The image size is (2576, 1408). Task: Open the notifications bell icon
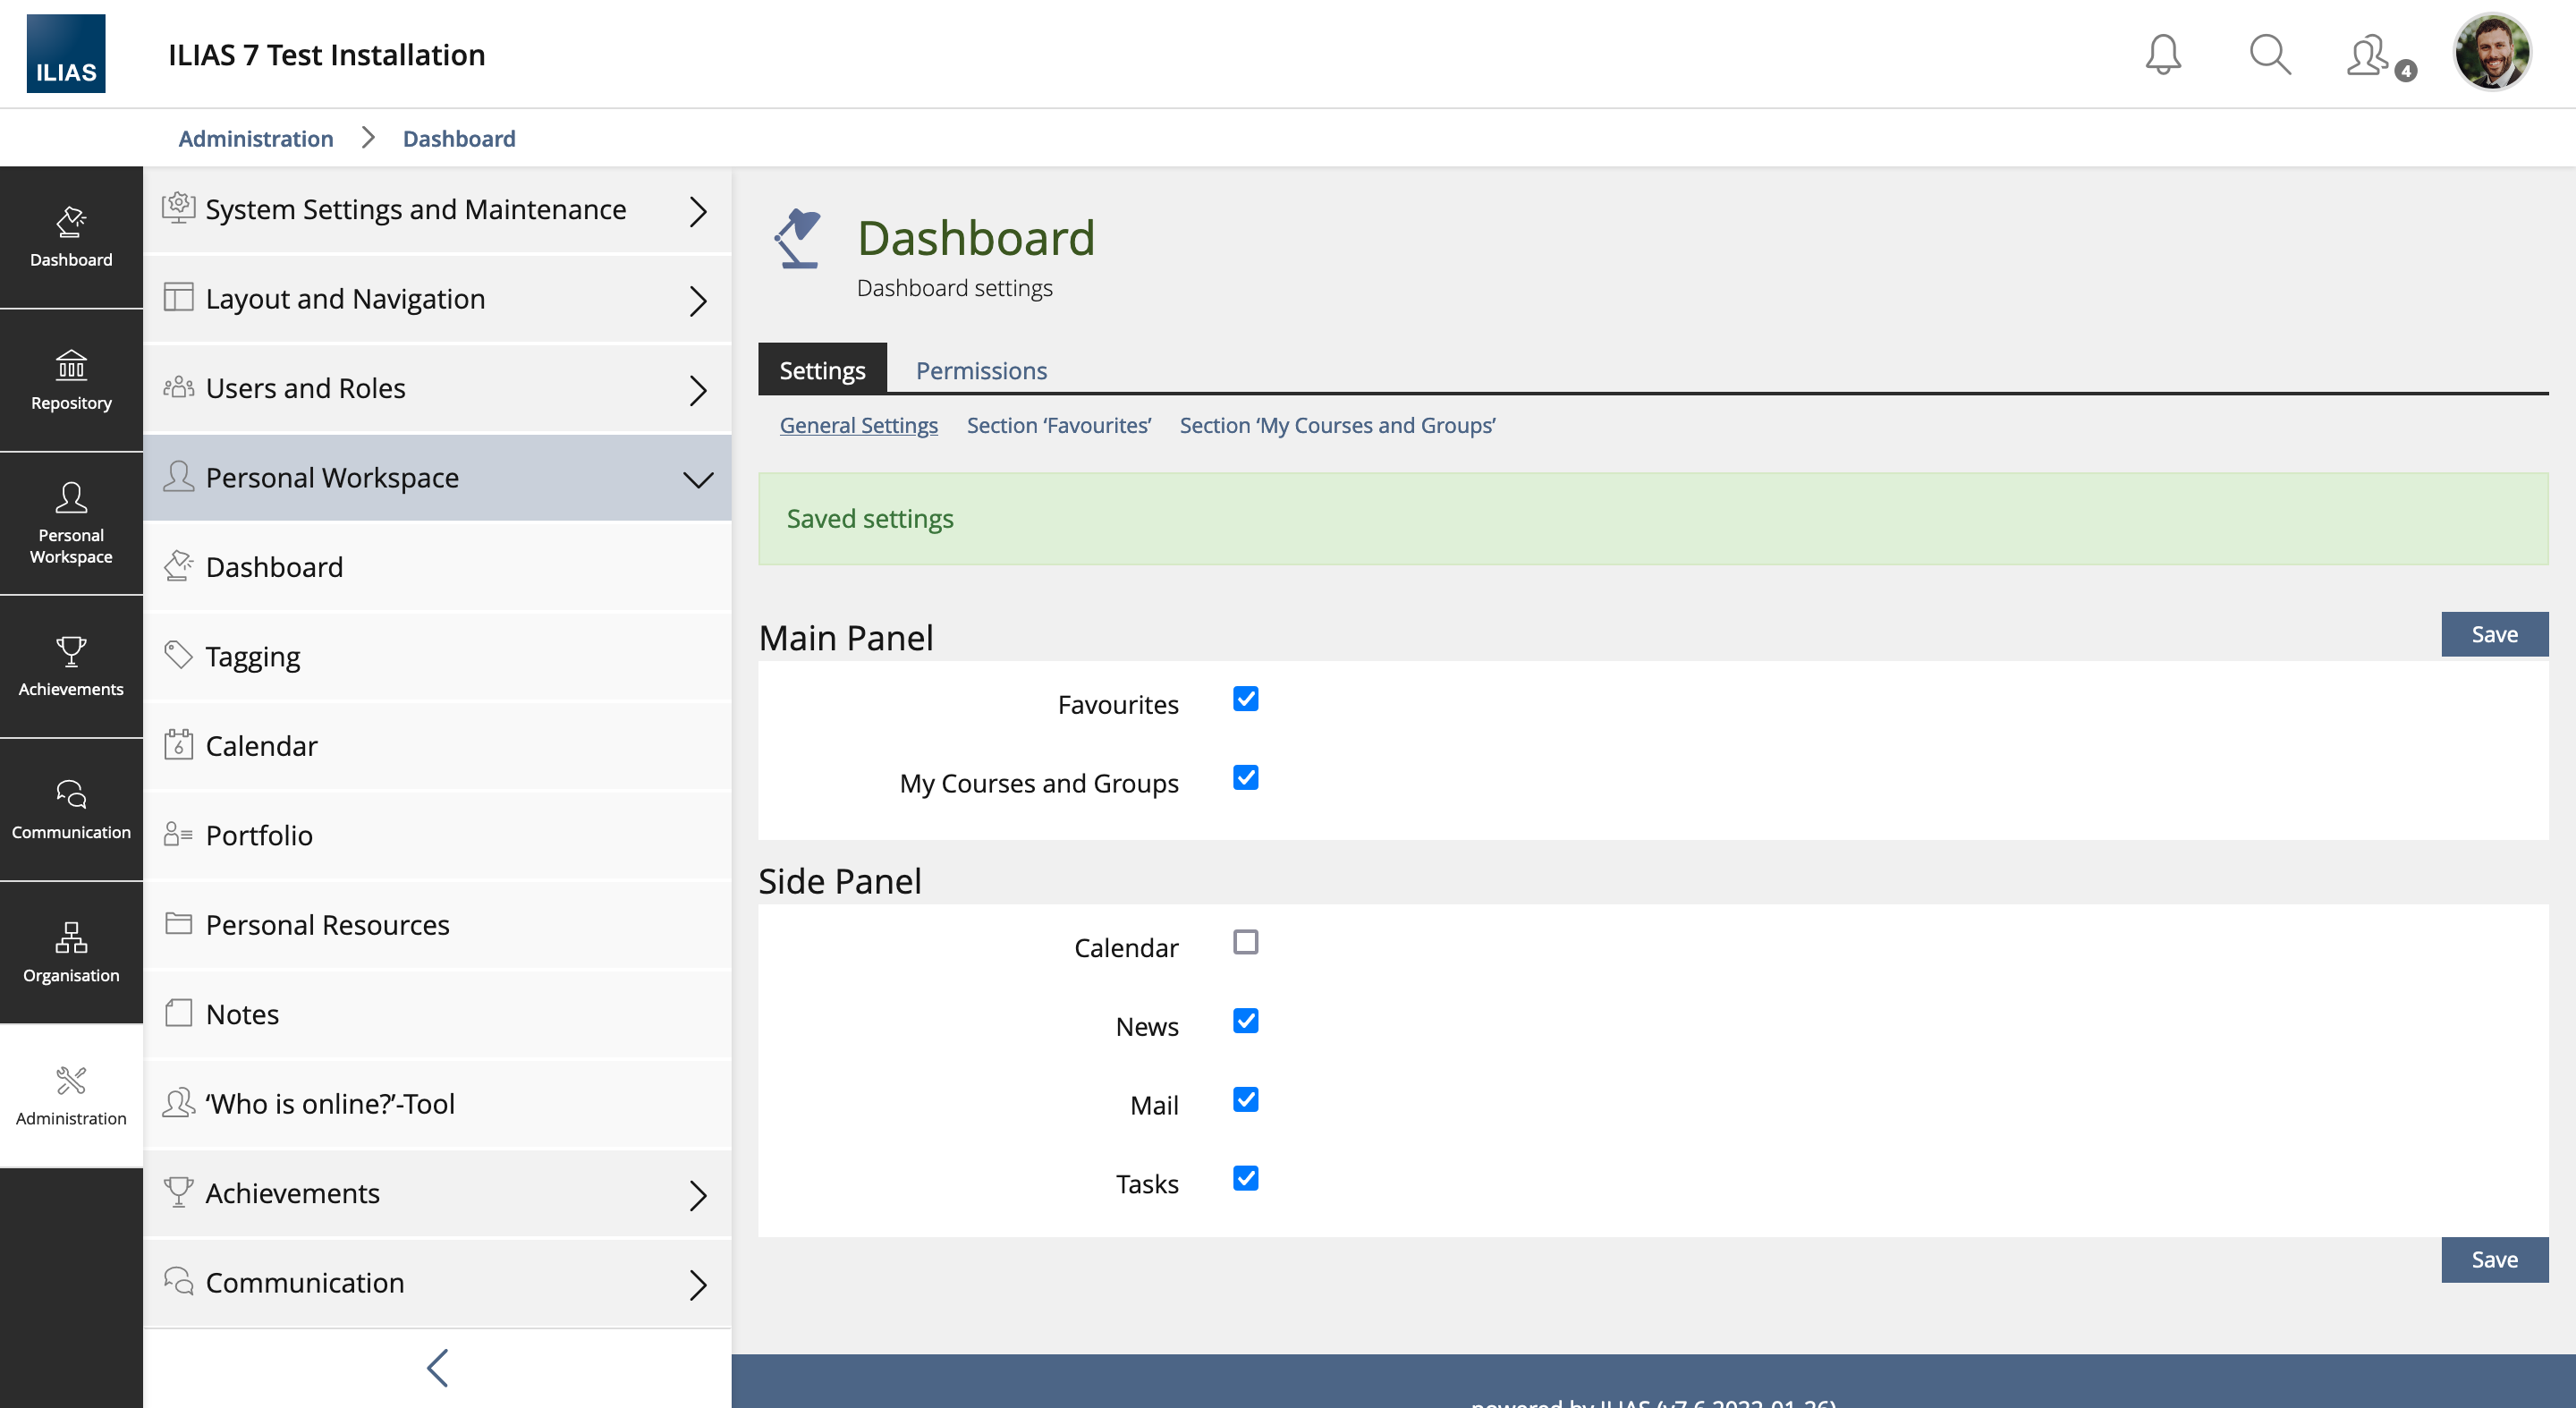tap(2162, 54)
